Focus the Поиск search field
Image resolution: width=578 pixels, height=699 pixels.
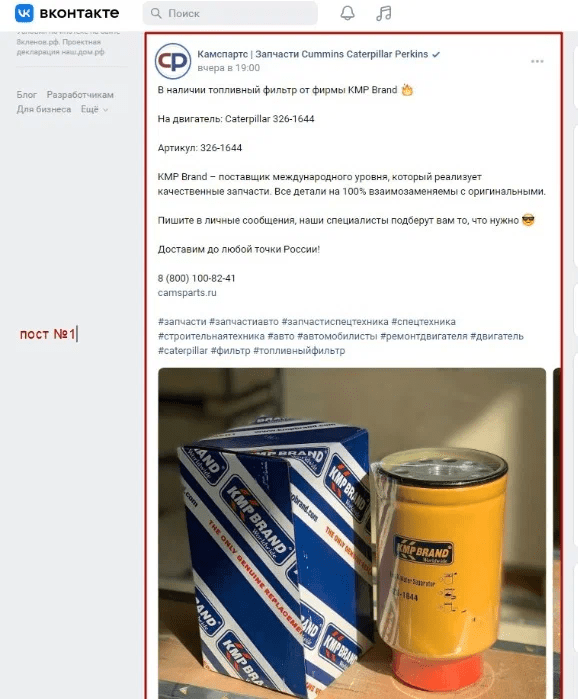230,13
